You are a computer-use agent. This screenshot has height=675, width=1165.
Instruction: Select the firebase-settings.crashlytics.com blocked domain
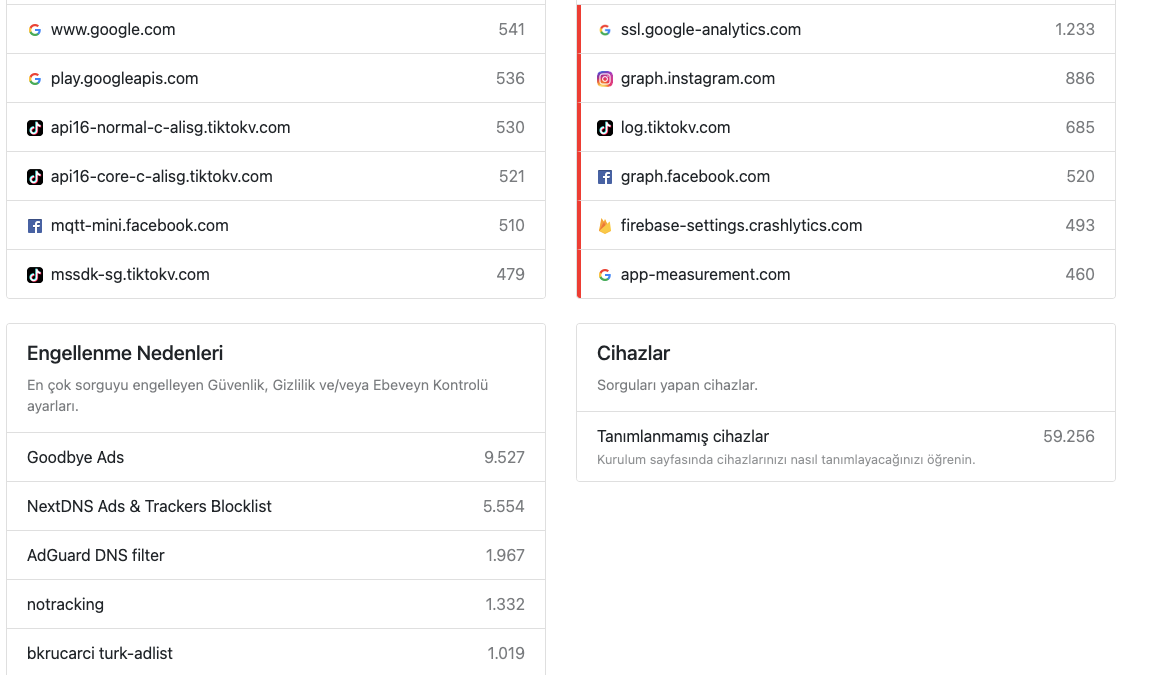(741, 226)
